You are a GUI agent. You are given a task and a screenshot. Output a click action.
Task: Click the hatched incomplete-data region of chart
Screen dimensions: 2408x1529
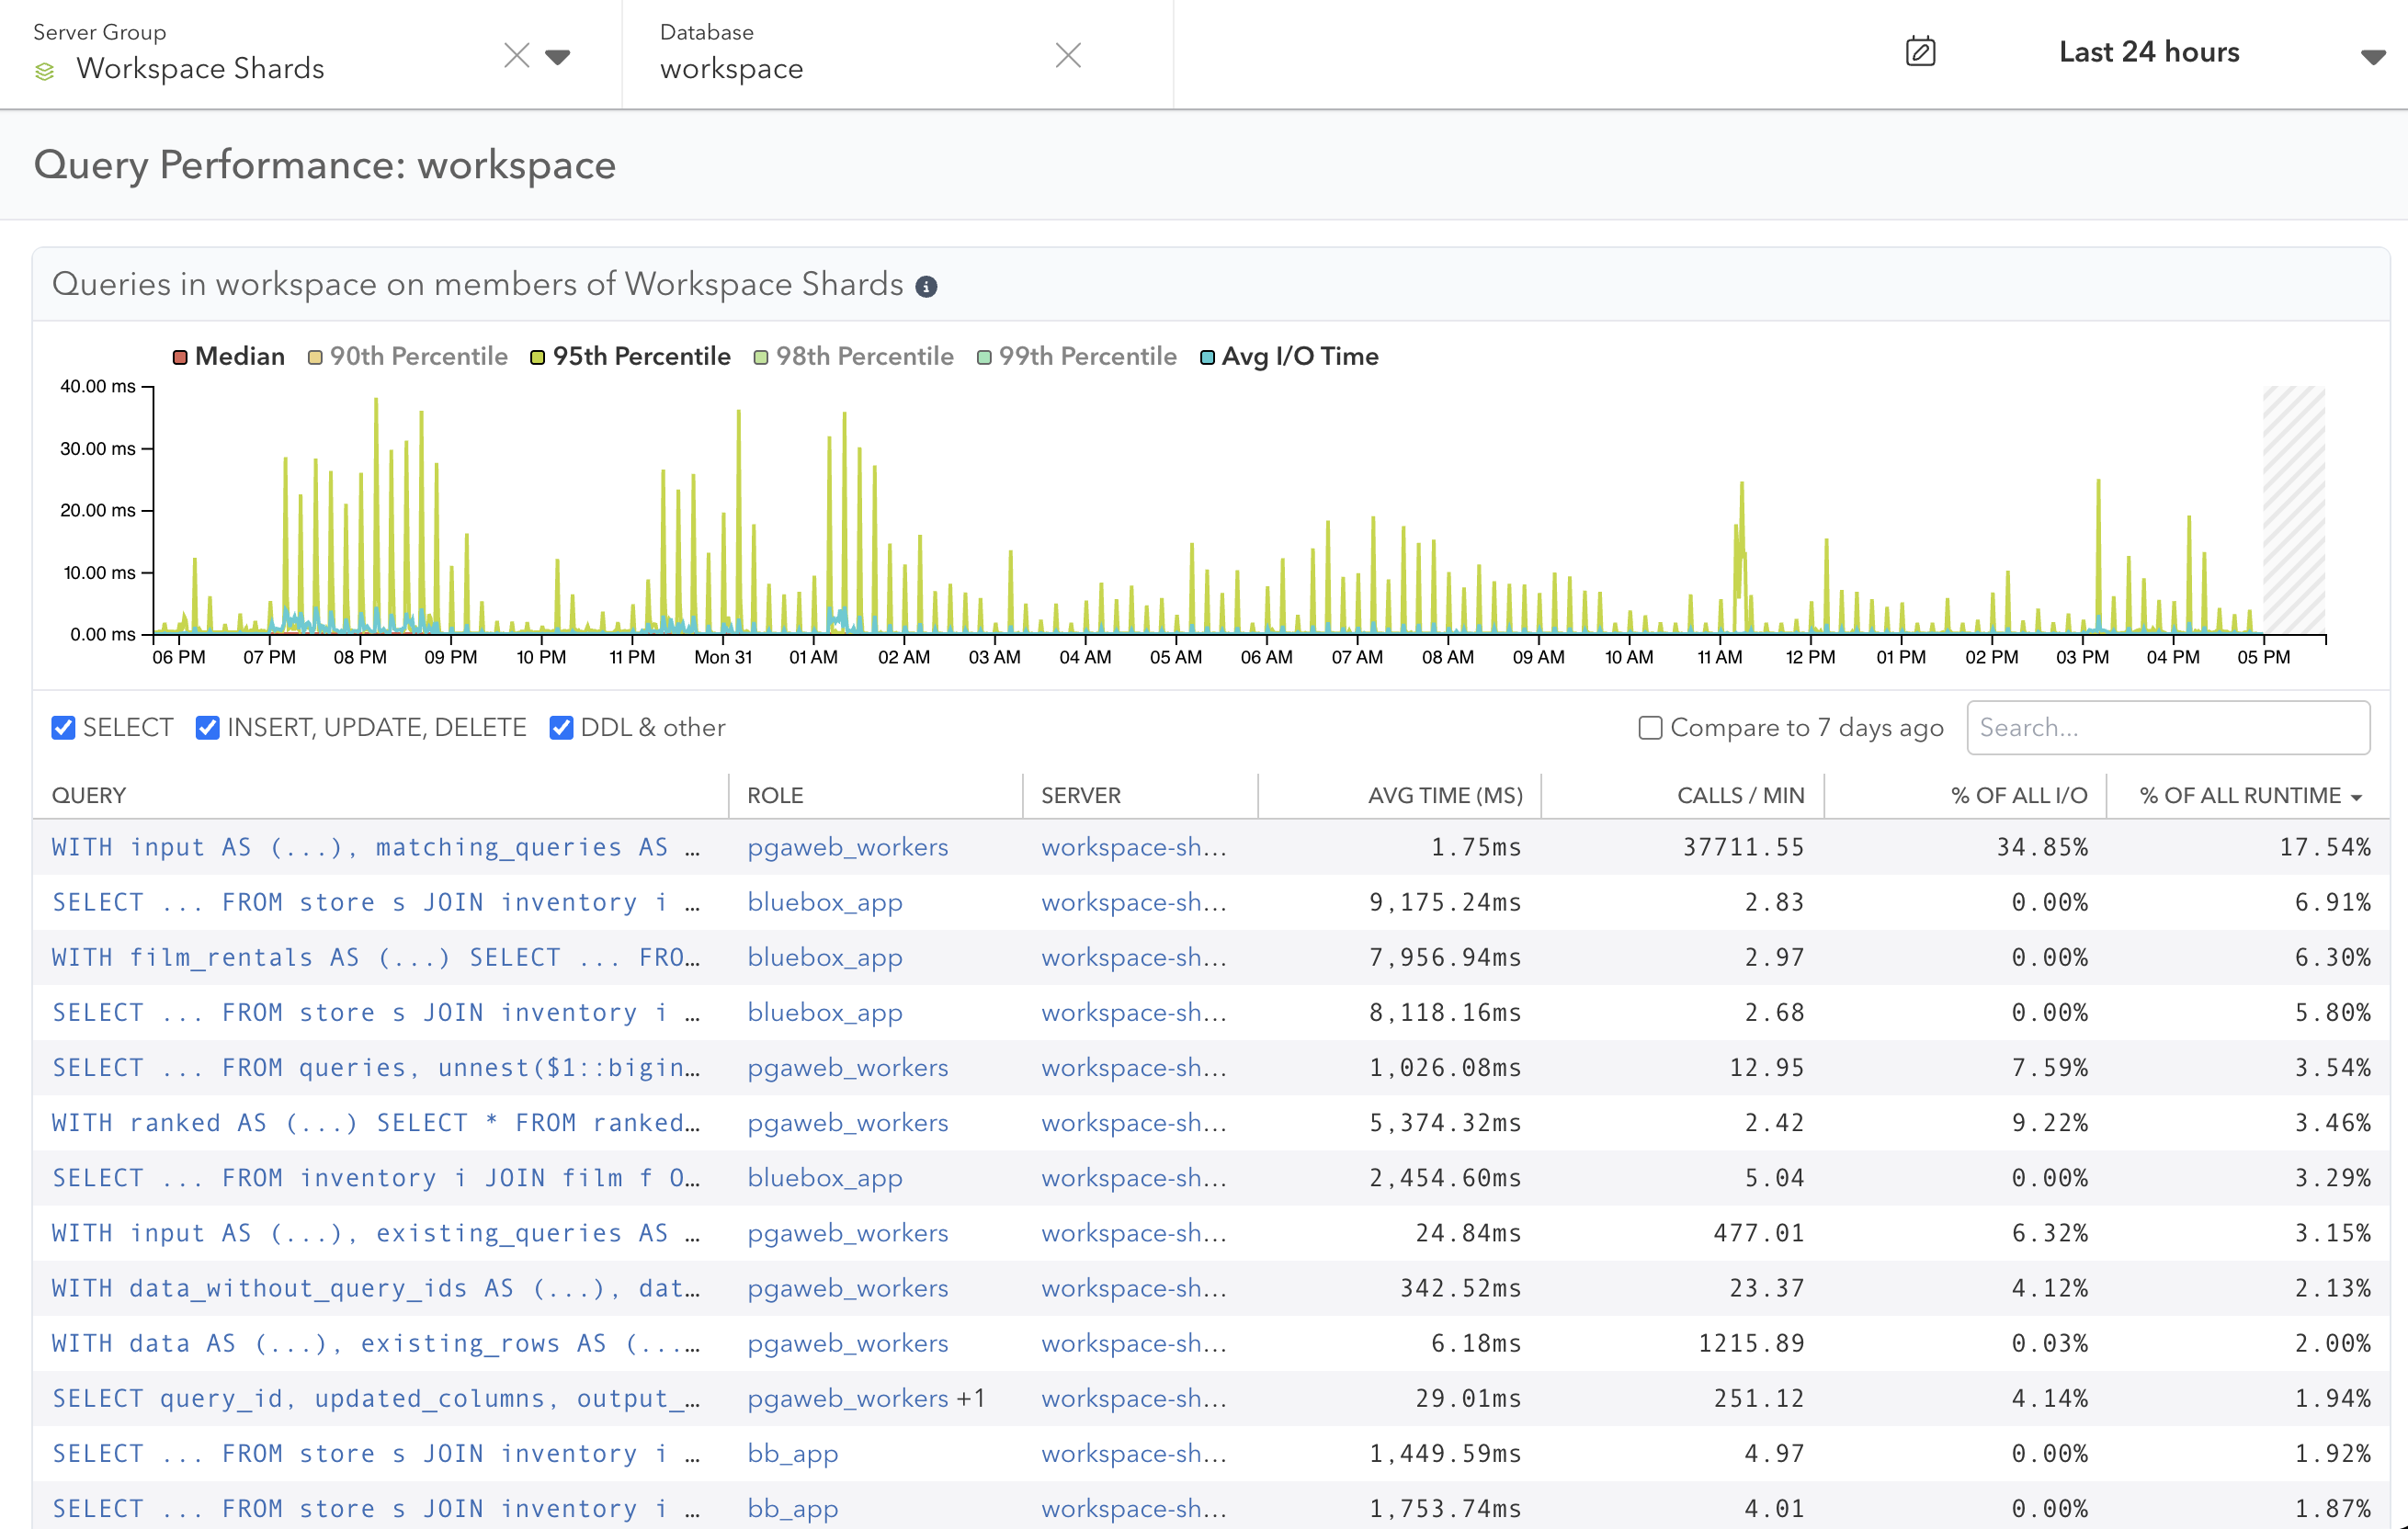point(2294,510)
